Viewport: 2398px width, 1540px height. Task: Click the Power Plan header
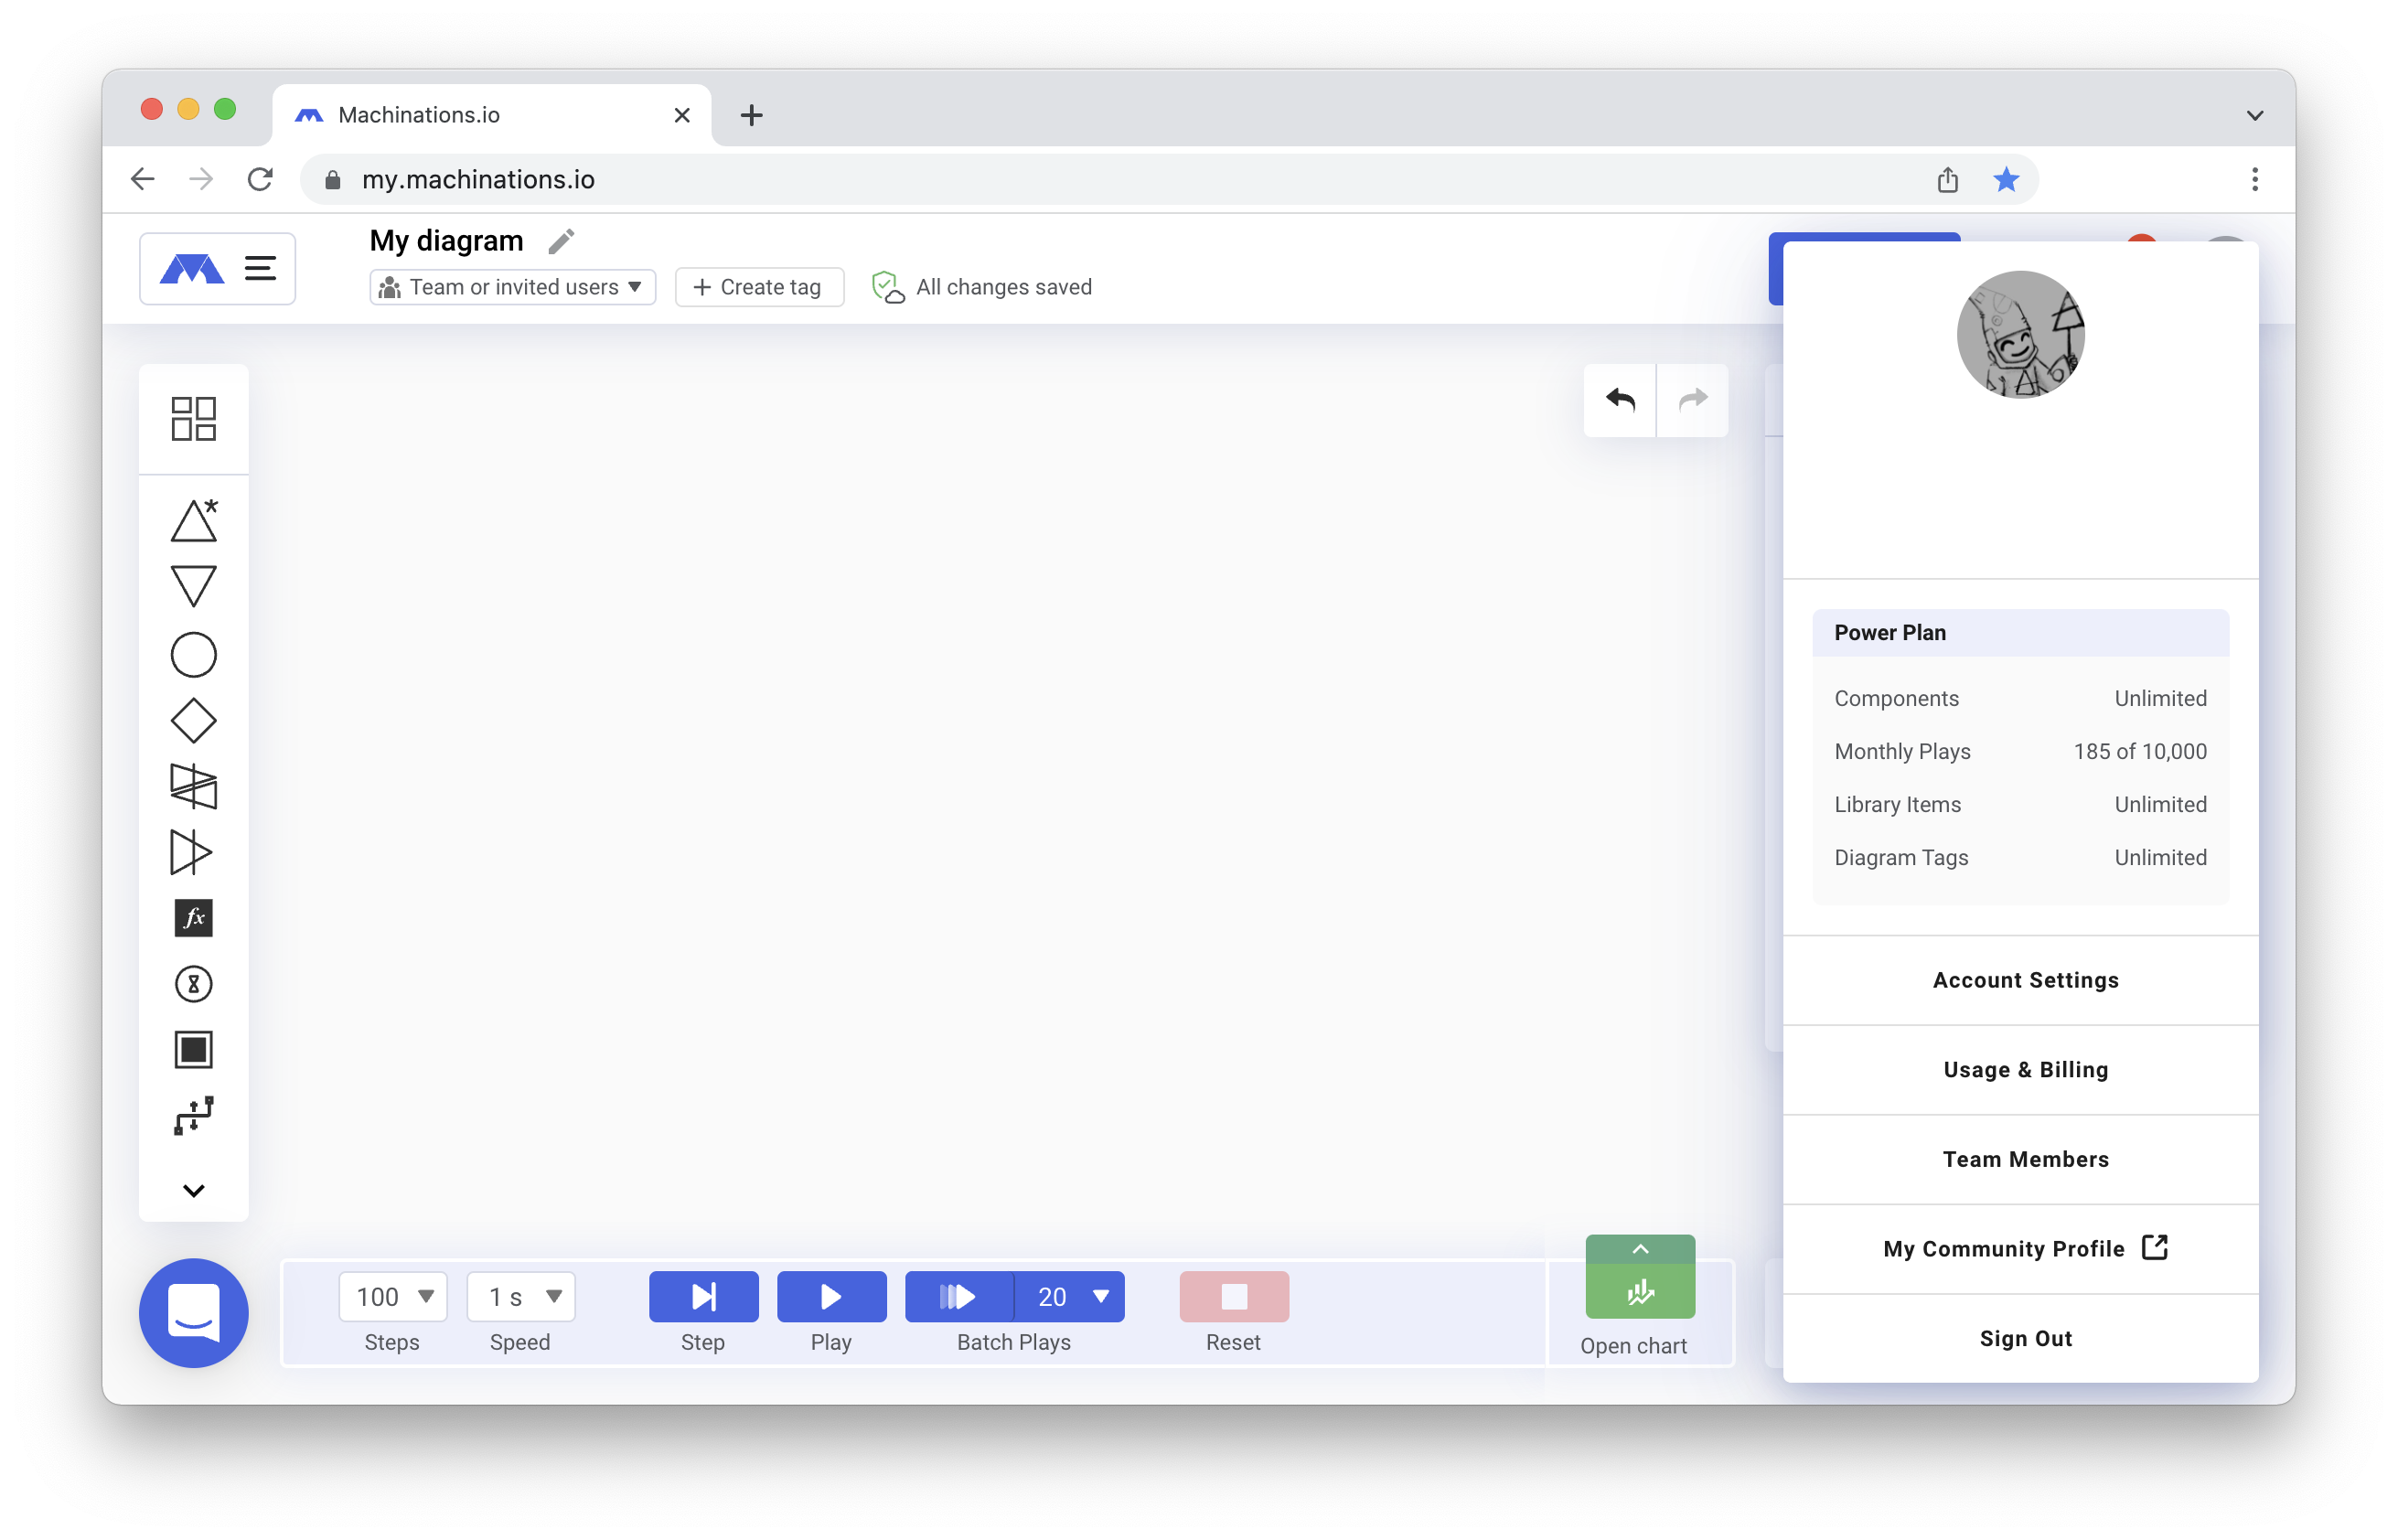(2020, 633)
